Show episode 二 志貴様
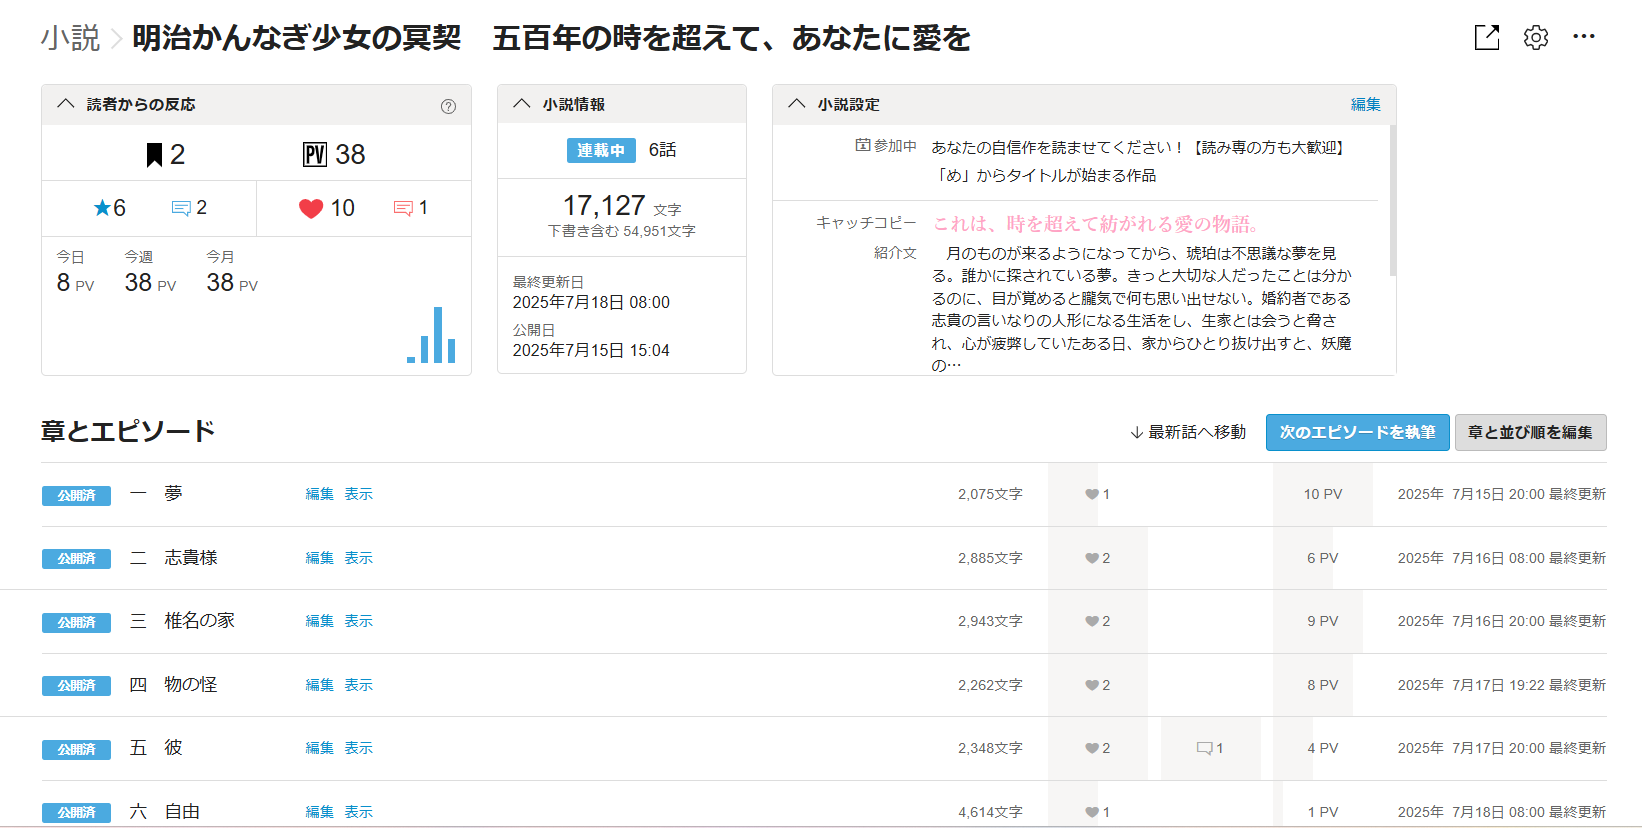This screenshot has height=828, width=1642. 359,558
